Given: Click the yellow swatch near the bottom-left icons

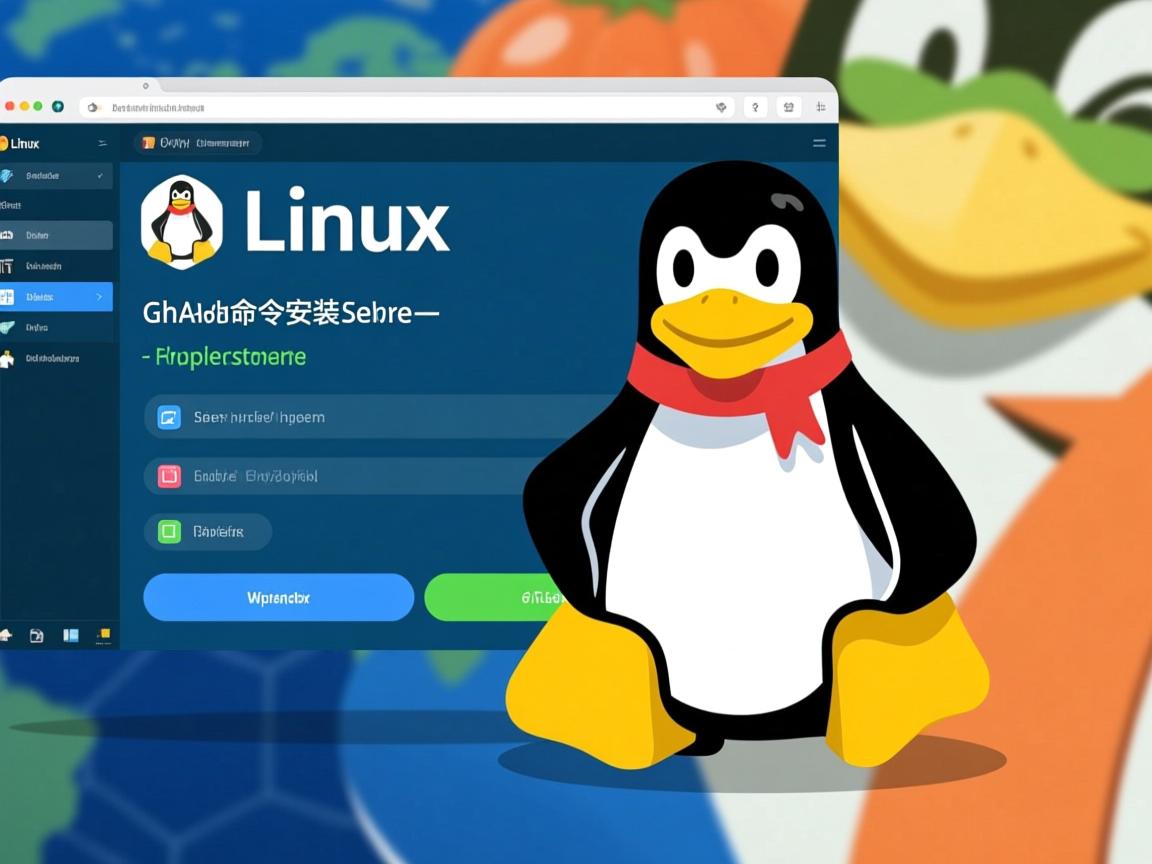Looking at the screenshot, I should (104, 634).
